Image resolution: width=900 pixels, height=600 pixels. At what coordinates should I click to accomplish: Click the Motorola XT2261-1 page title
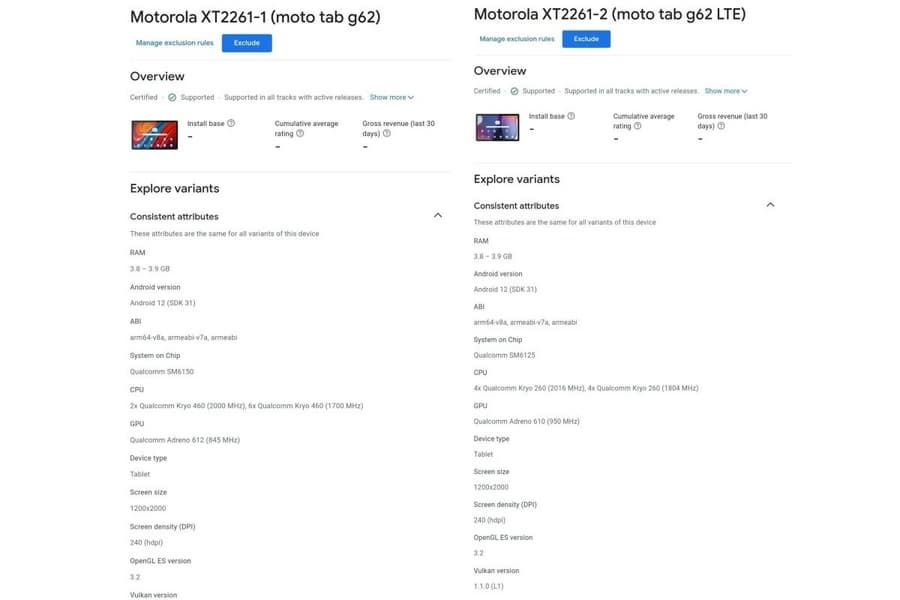point(254,17)
